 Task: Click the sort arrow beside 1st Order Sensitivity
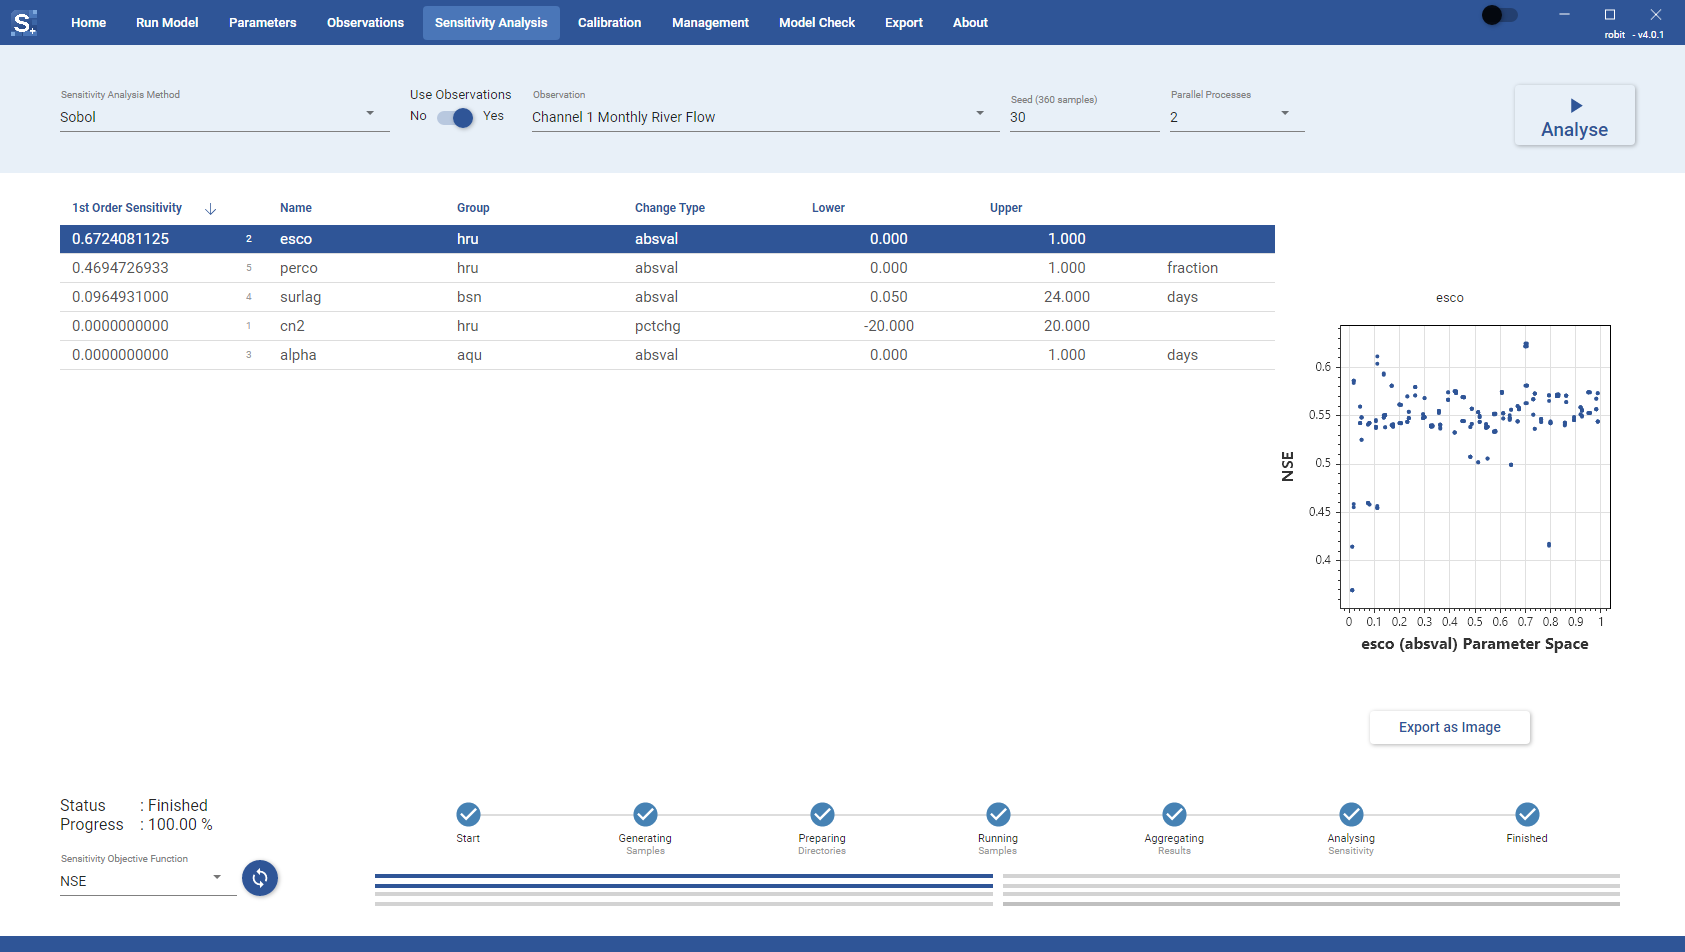(210, 209)
